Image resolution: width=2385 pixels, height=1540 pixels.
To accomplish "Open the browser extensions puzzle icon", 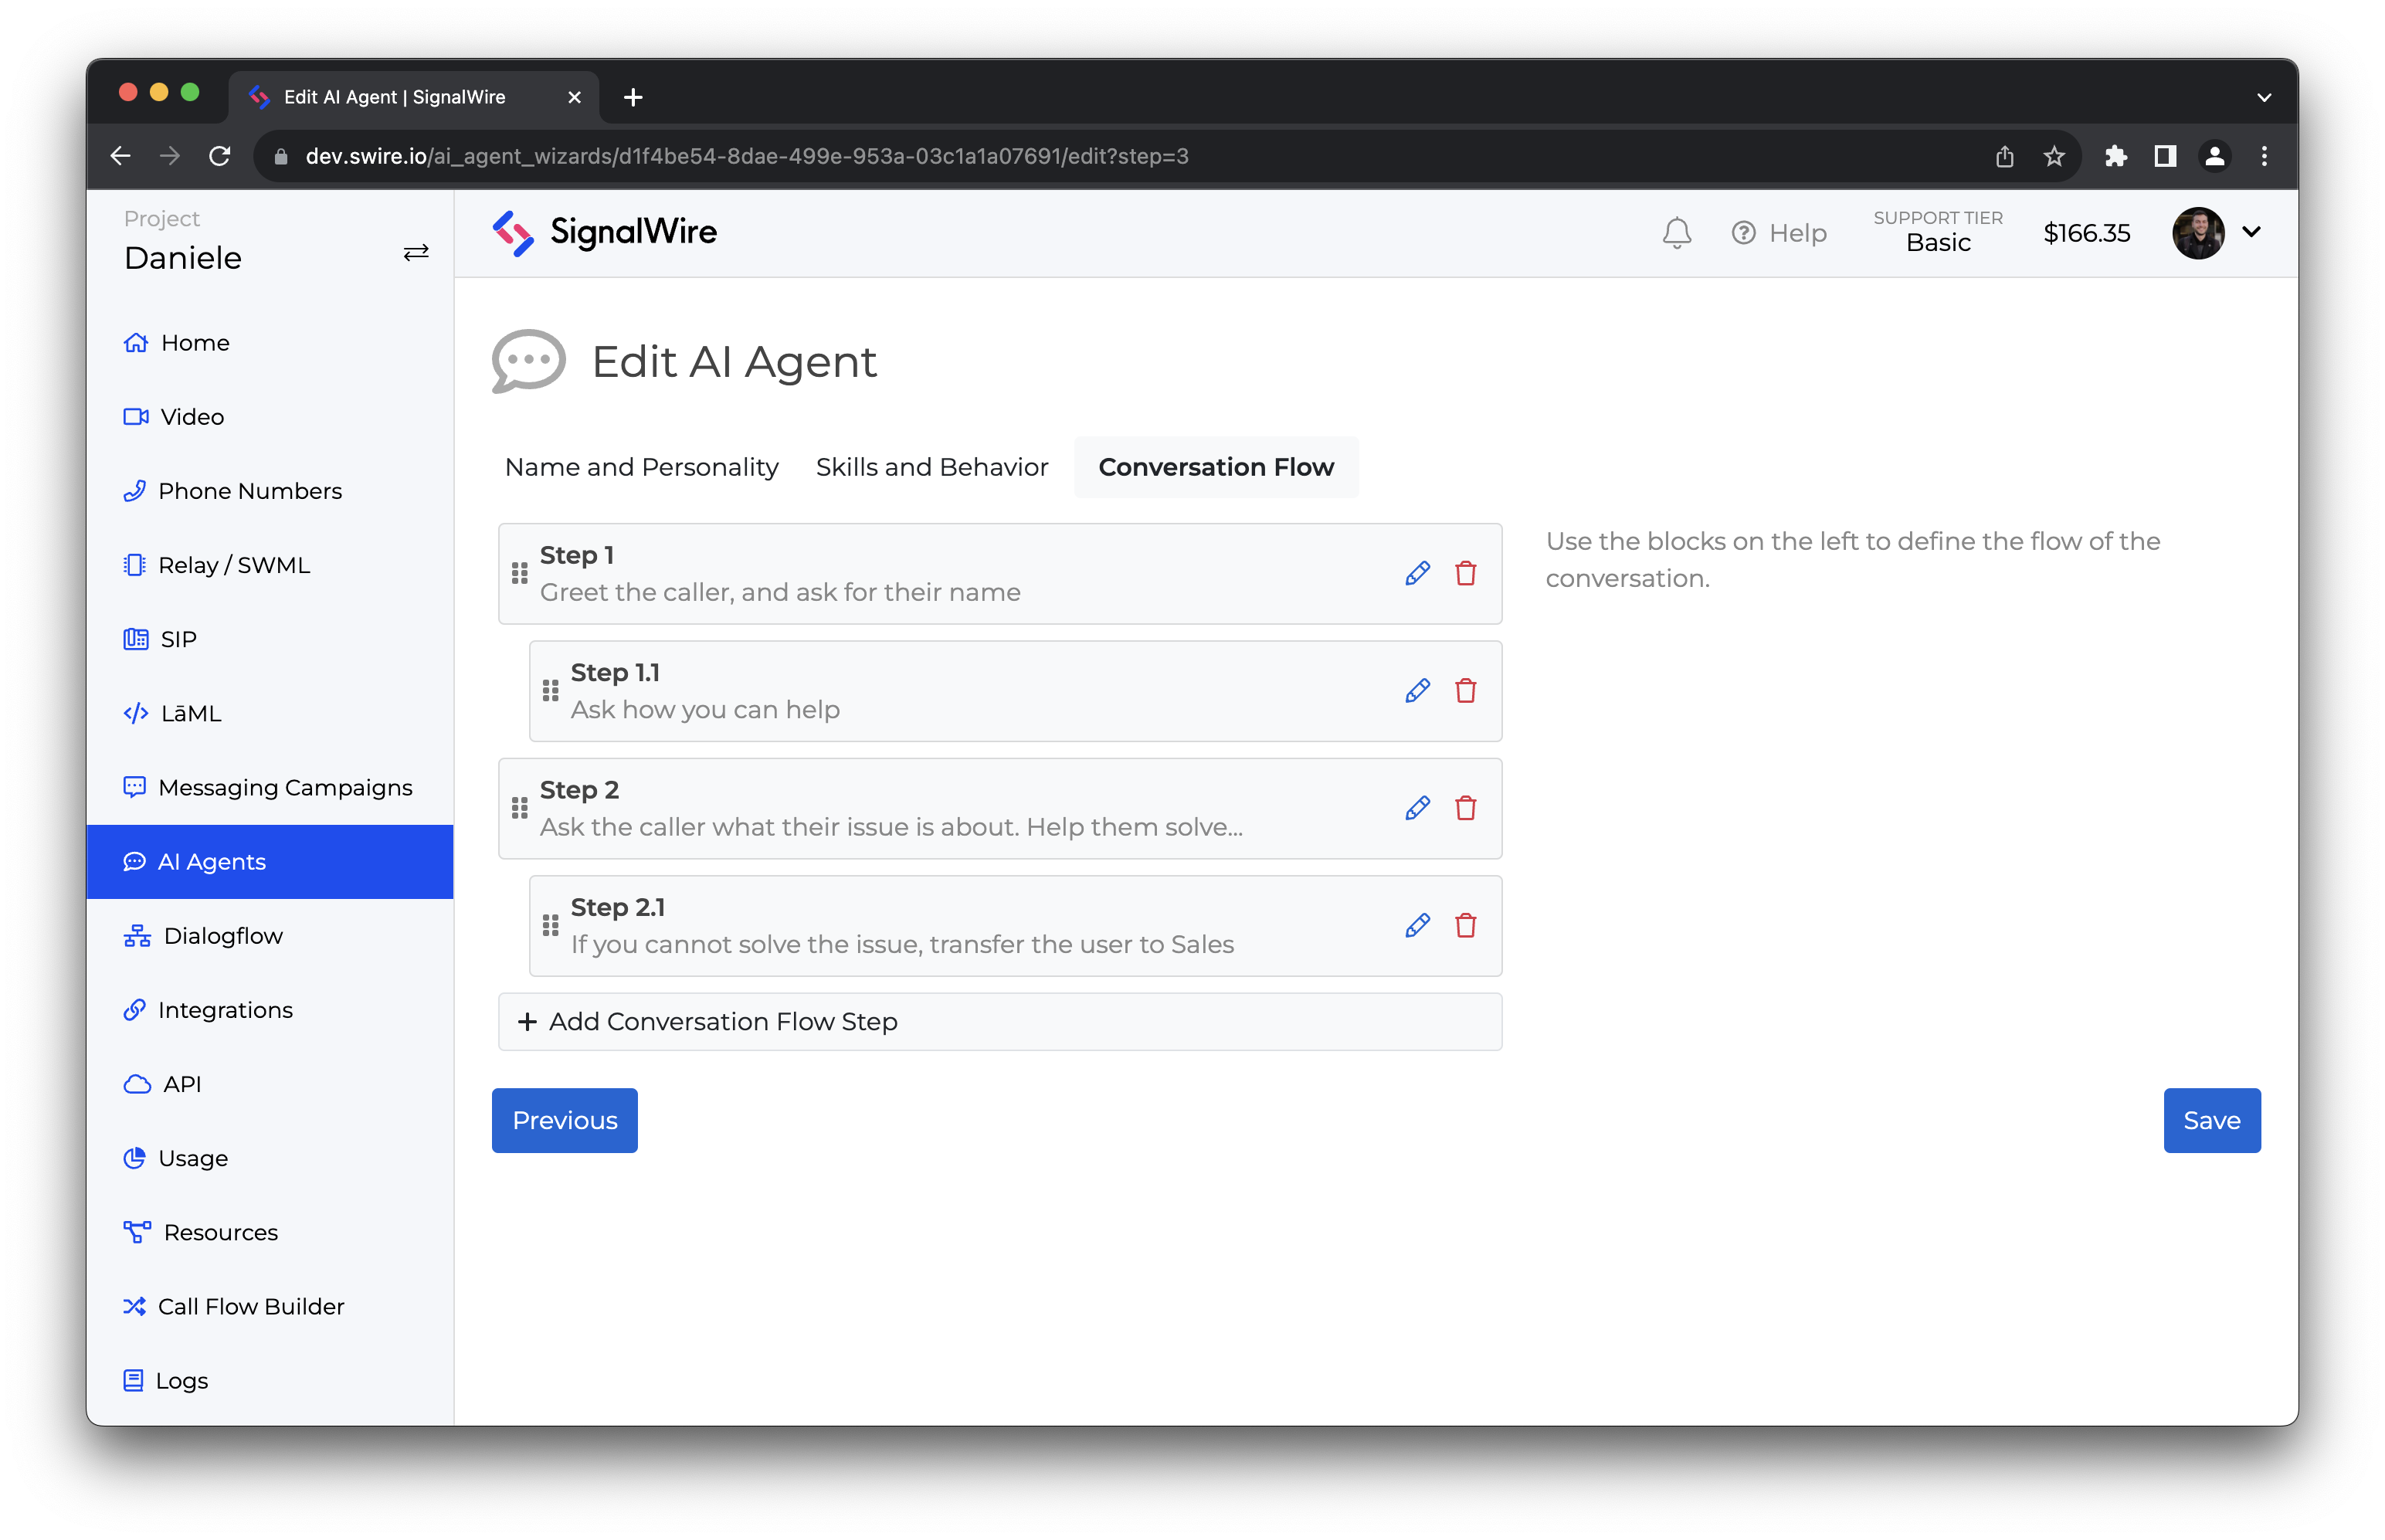I will (x=2115, y=156).
